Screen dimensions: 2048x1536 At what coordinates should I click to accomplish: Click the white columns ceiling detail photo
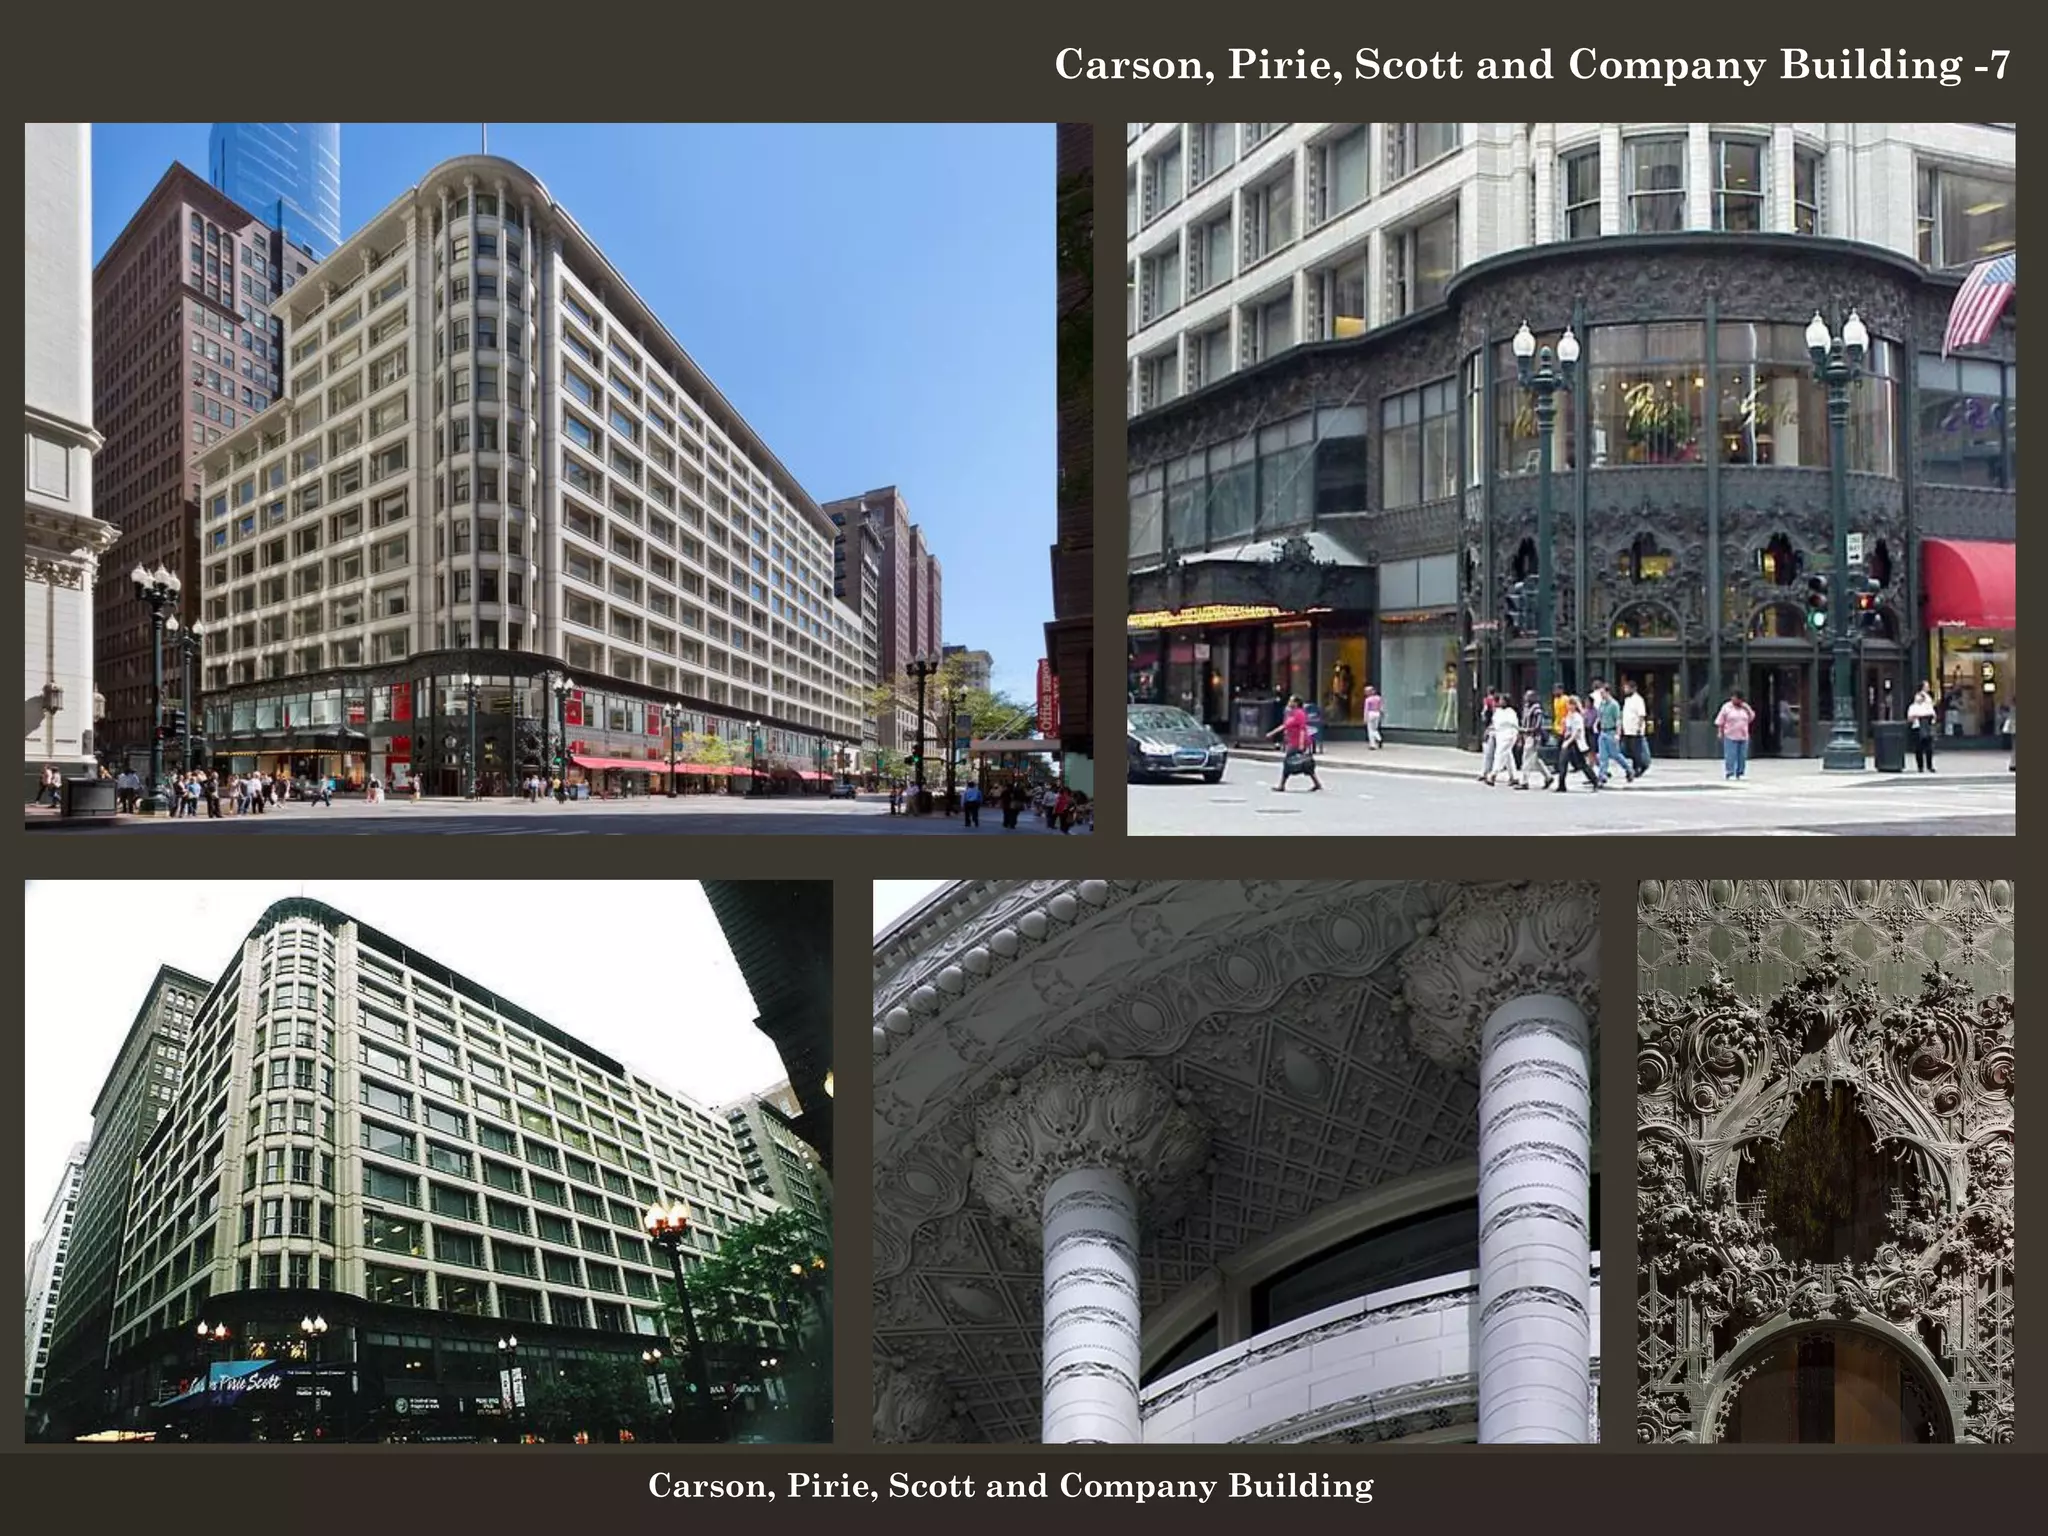coord(1235,1160)
